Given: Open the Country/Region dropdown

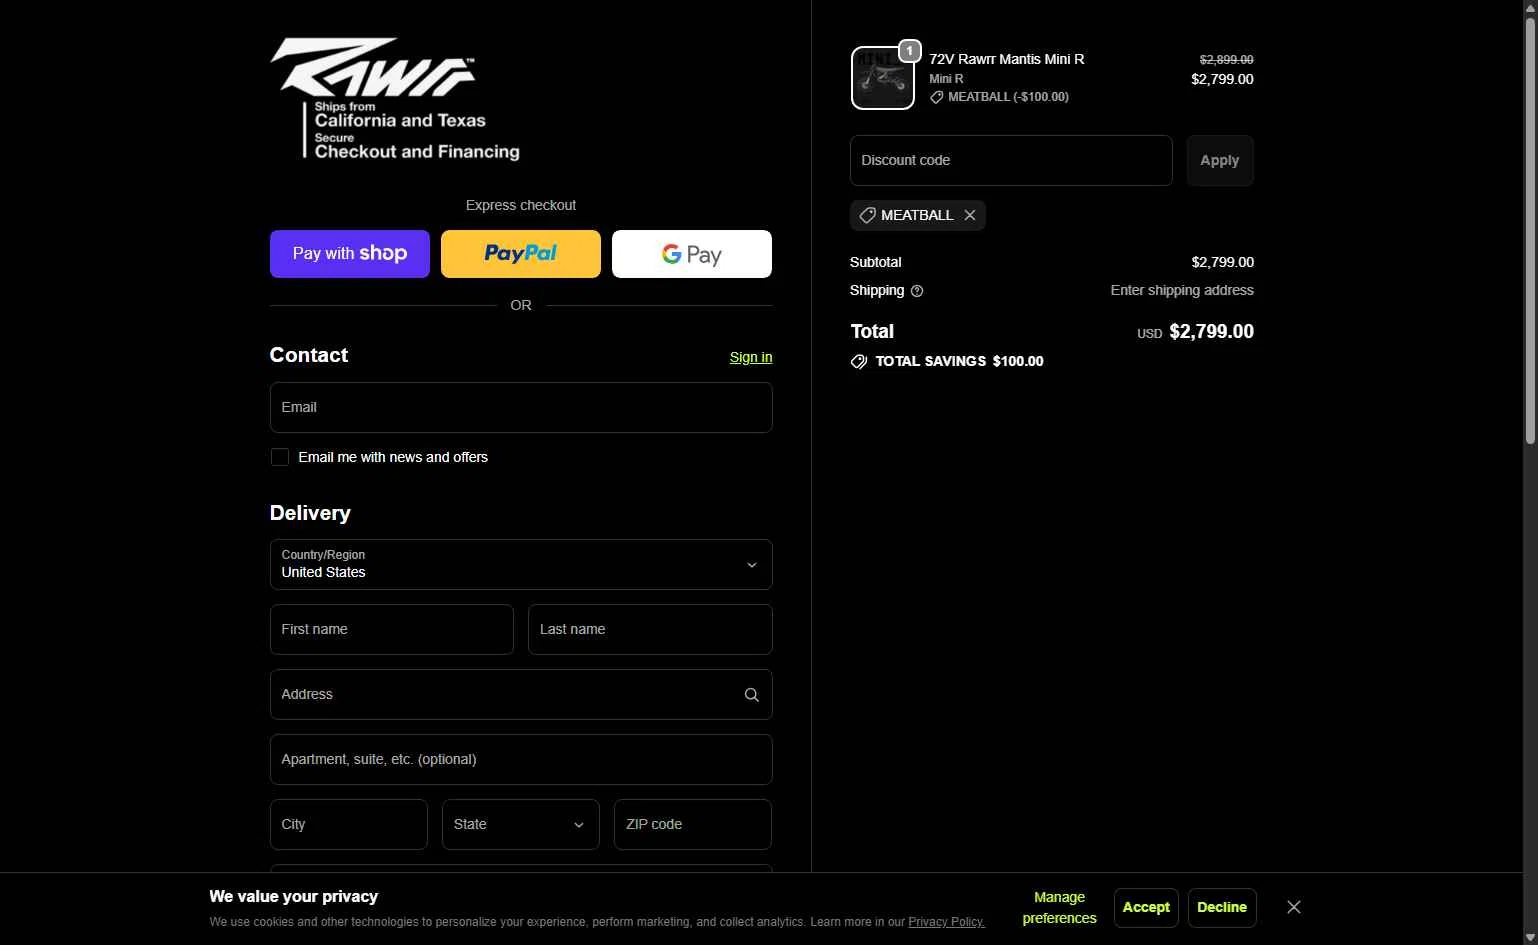Looking at the screenshot, I should pos(521,564).
